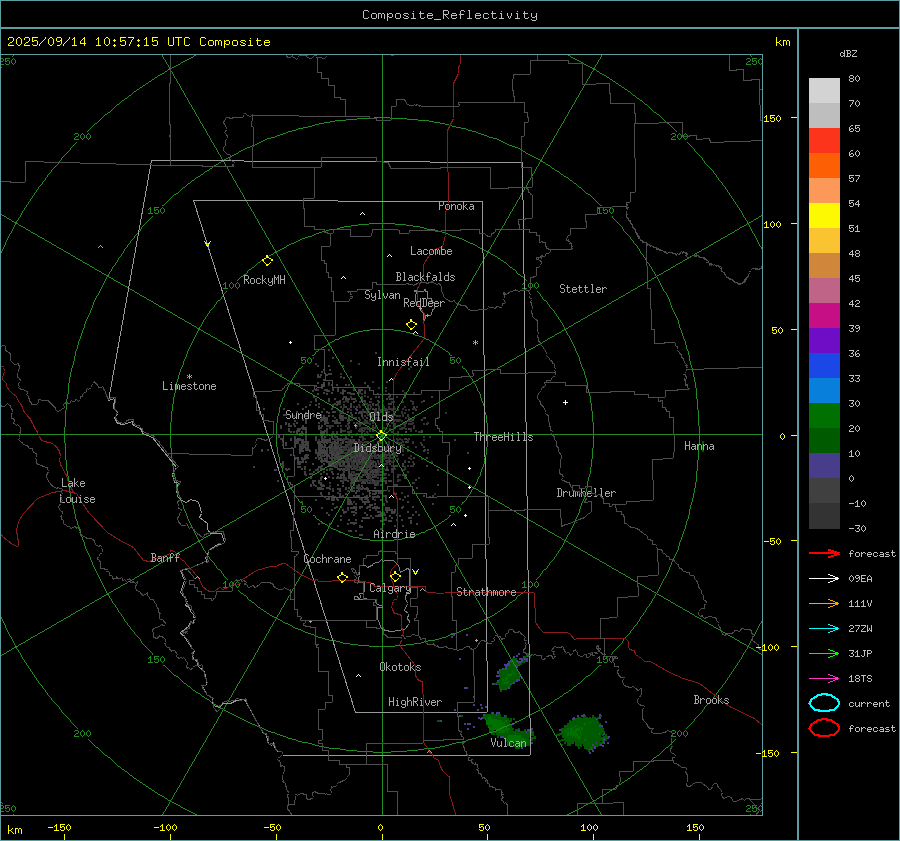Click the indigo 0-10 dBZ color swatch
The width and height of the screenshot is (900, 841).
[x=824, y=465]
